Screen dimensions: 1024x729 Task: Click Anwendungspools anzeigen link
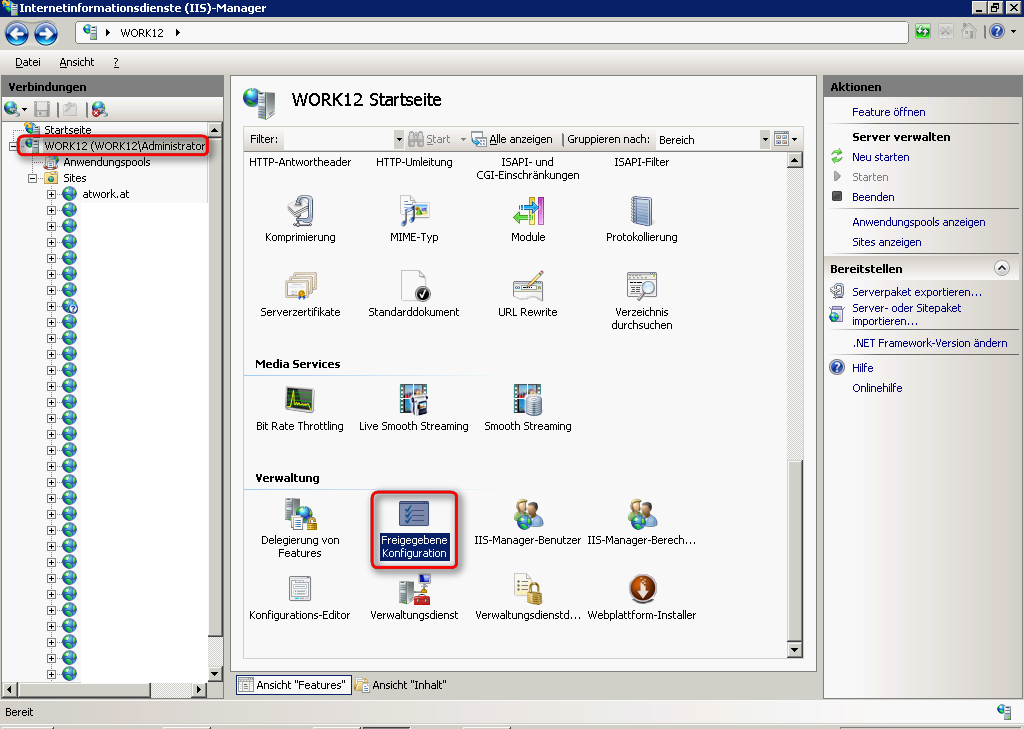[x=918, y=222]
